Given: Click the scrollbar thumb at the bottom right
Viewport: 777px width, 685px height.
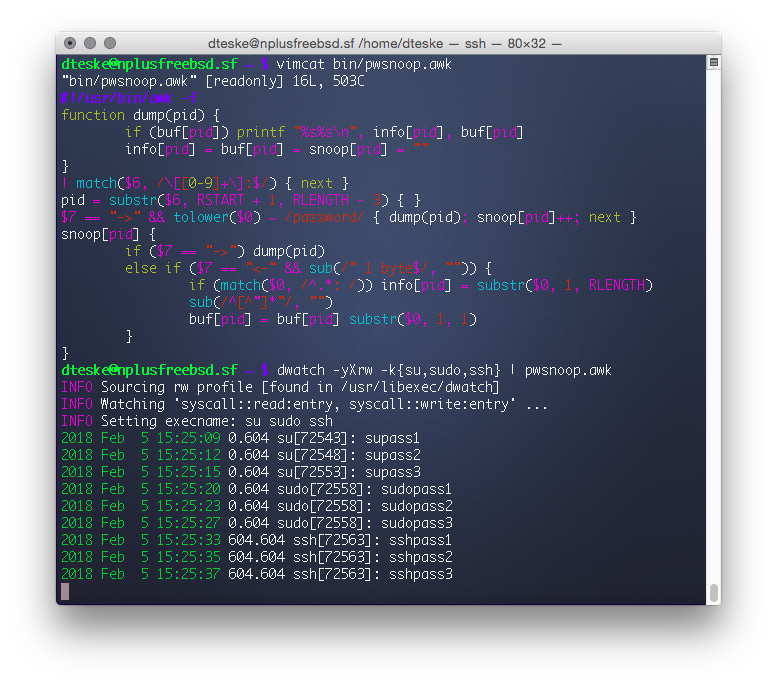Looking at the screenshot, I should (714, 593).
